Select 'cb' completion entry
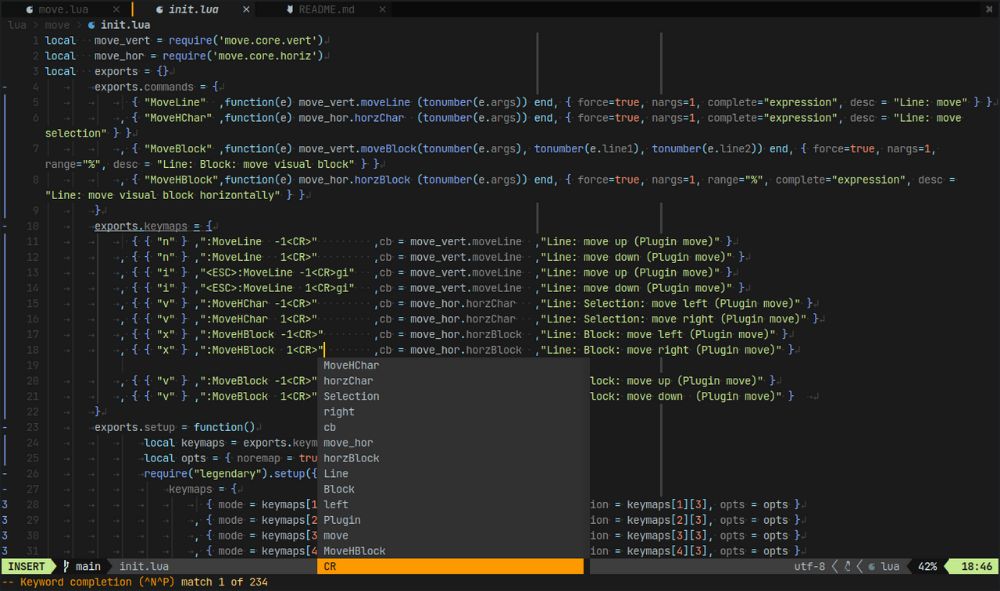 click(x=453, y=427)
